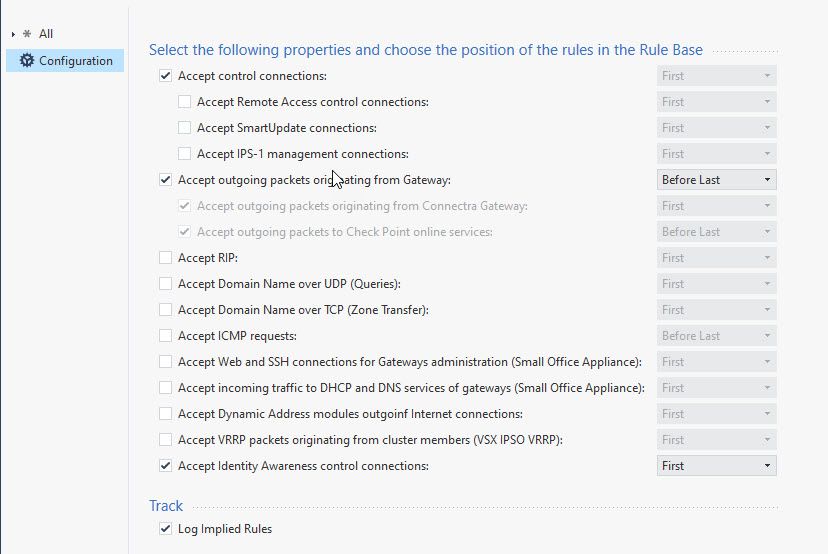Enable Accept Domain Name over UDP (Queries)
The height and width of the screenshot is (554, 828).
tap(166, 284)
